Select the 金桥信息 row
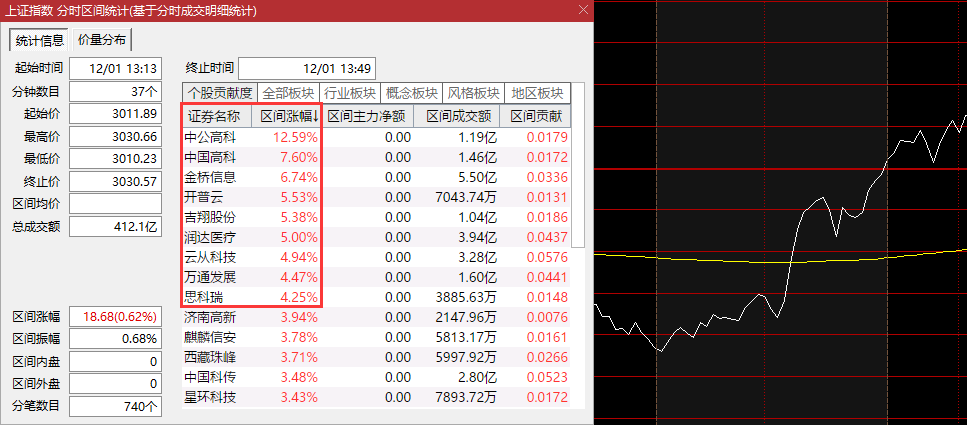The image size is (967, 425). coord(377,178)
